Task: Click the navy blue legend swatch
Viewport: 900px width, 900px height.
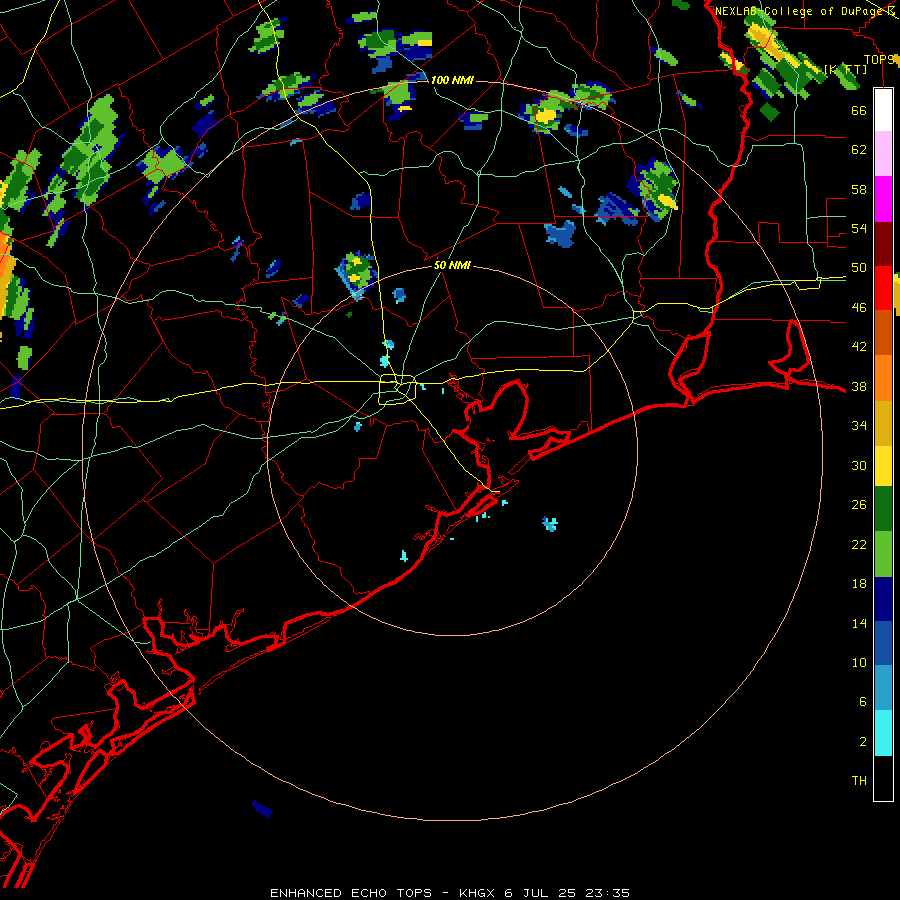Action: click(x=883, y=599)
